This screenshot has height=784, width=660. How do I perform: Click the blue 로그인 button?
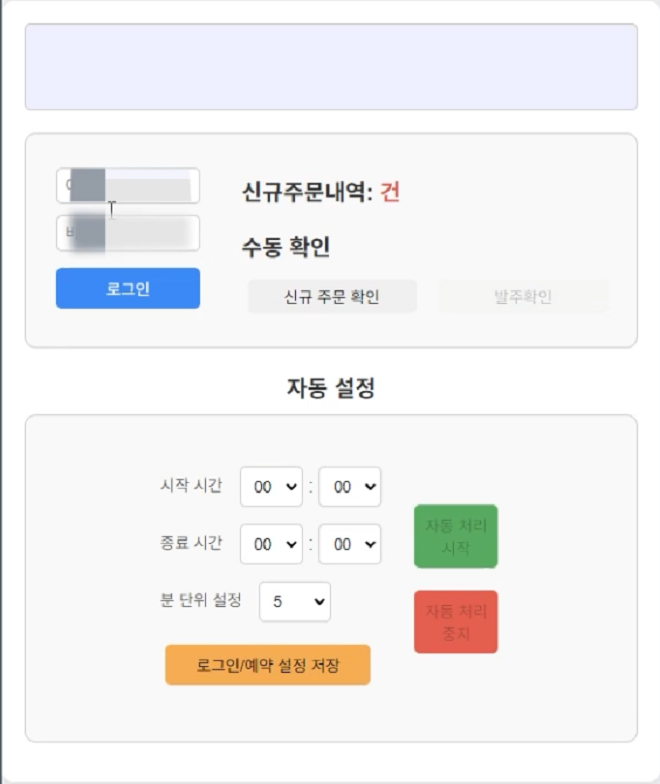(x=128, y=288)
